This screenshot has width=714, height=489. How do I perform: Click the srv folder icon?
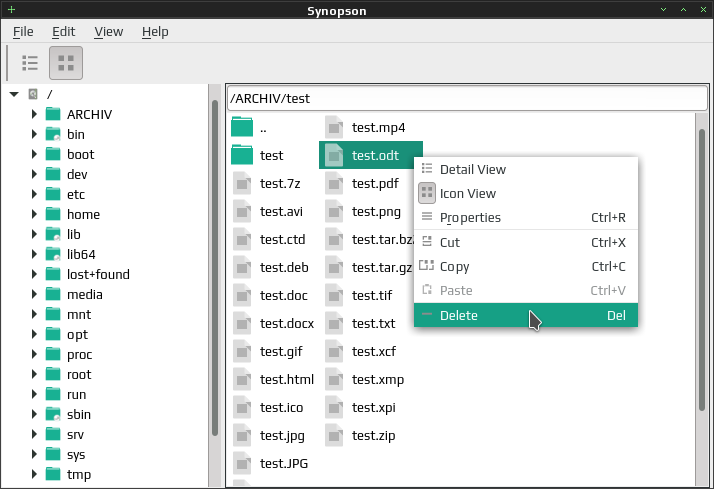pyautogui.click(x=53, y=434)
